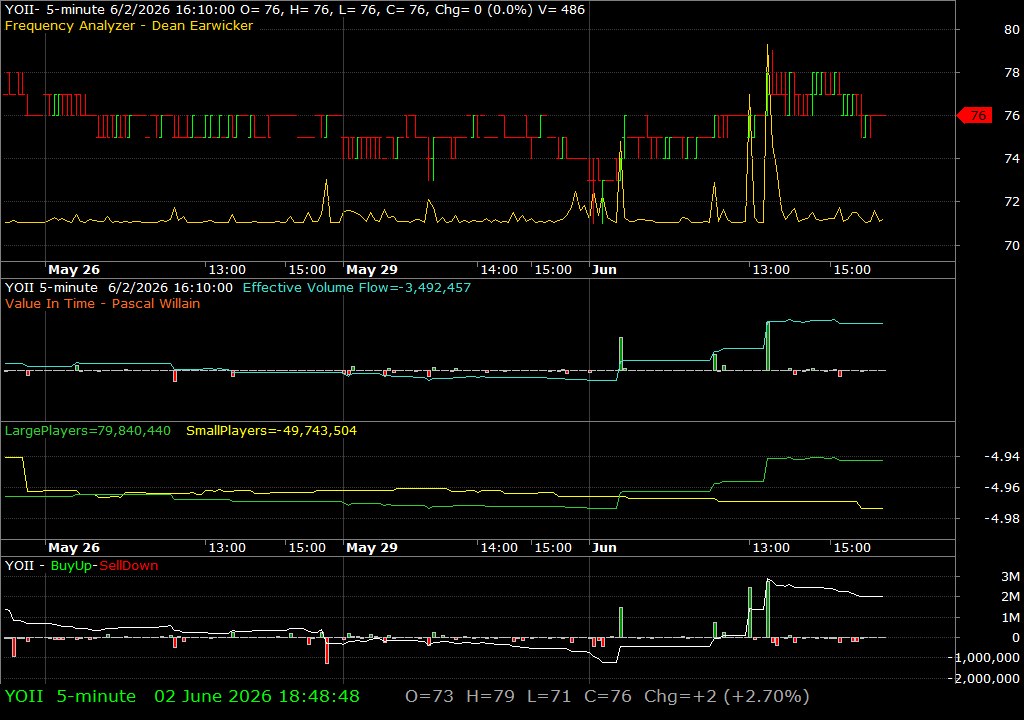Click the Value In Time - Pascal Willain label
The width and height of the screenshot is (1024, 720).
[103, 303]
